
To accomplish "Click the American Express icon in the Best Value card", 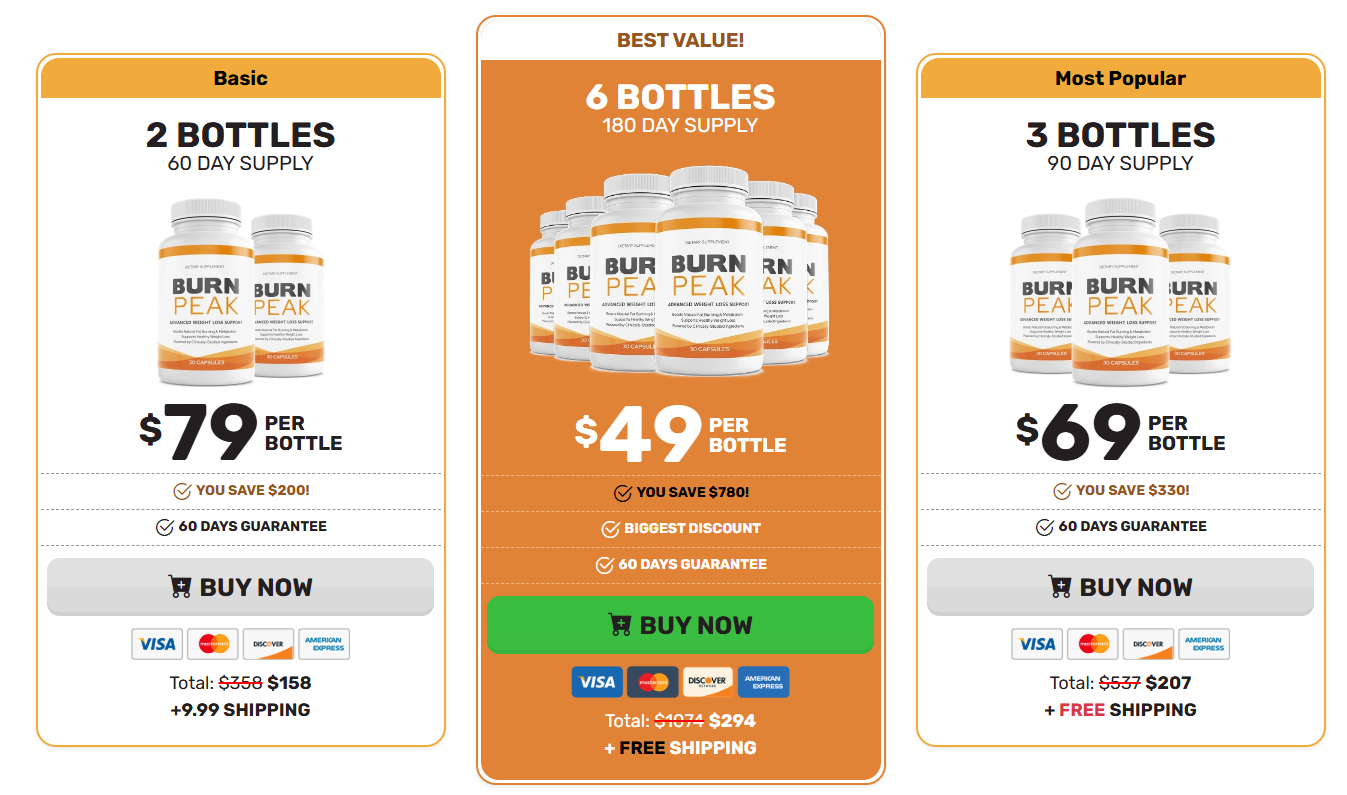I will pos(764,682).
